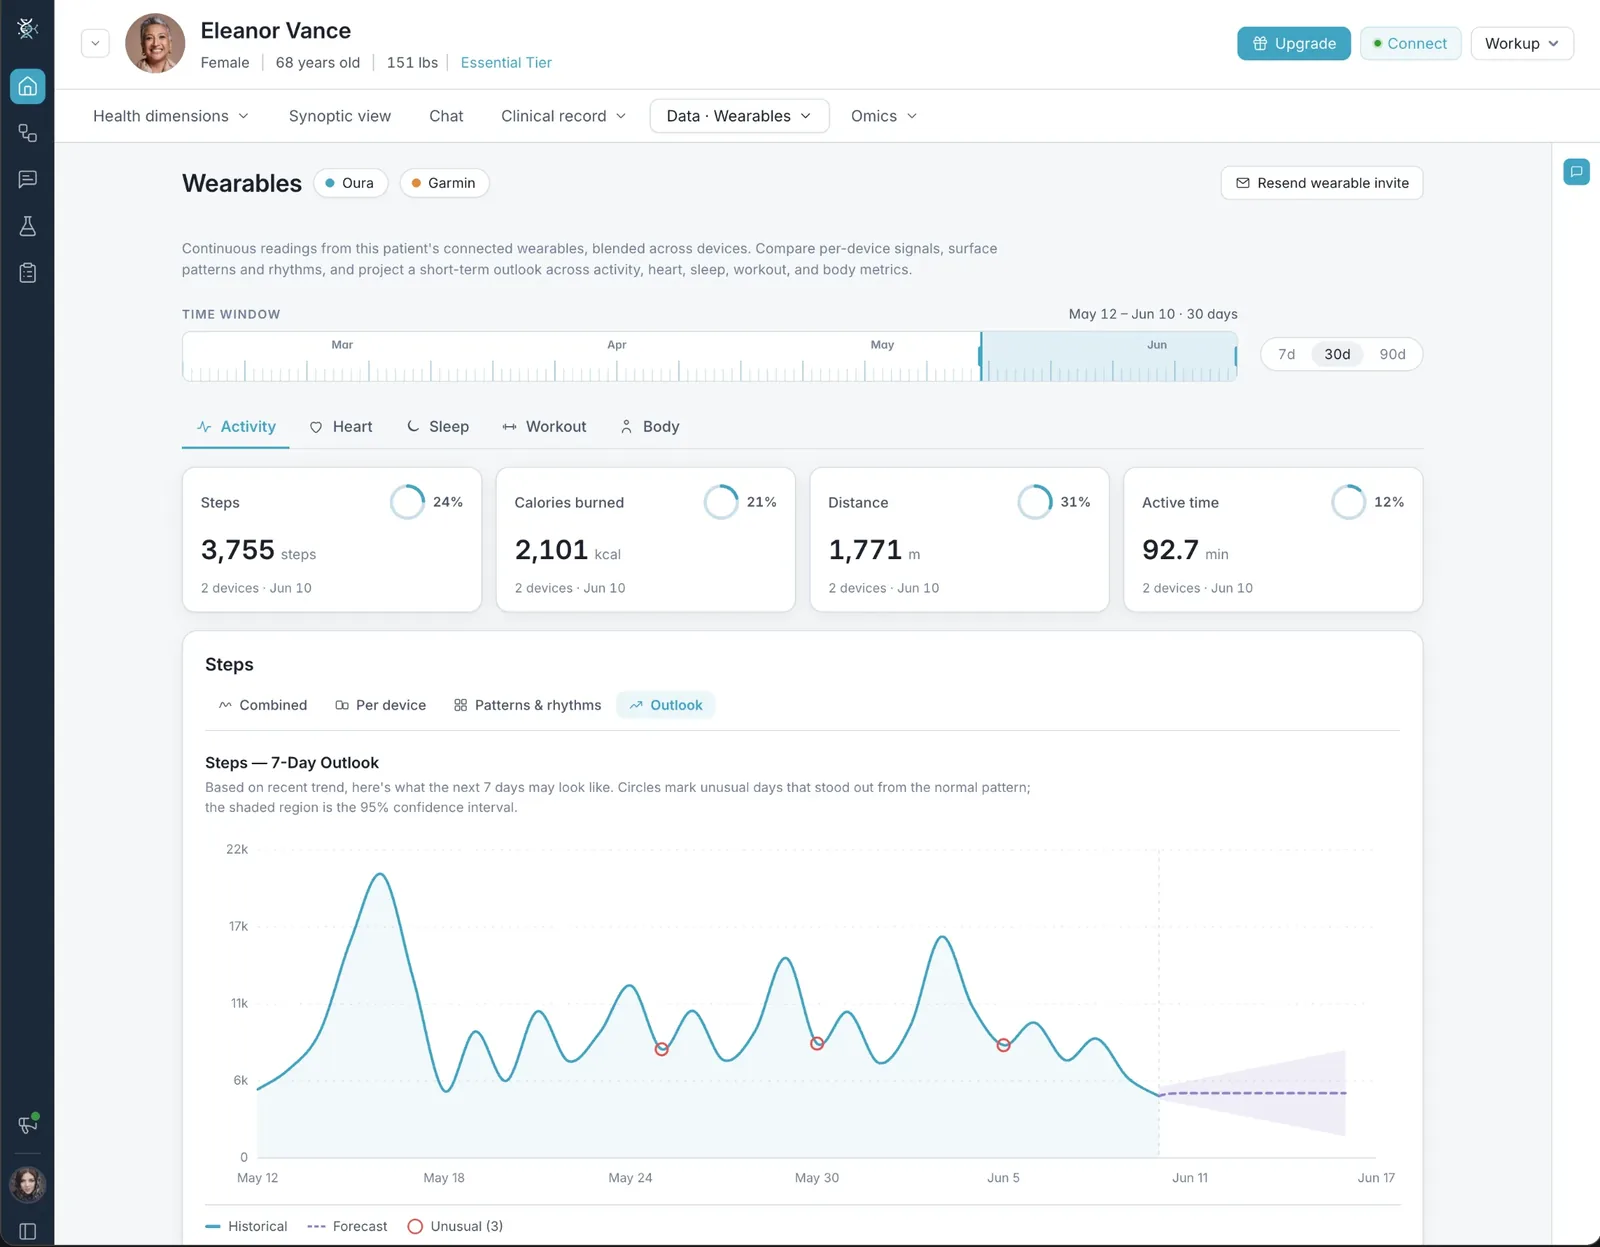This screenshot has height=1247, width=1600.
Task: Switch to the Activity tab
Action: [x=236, y=427]
